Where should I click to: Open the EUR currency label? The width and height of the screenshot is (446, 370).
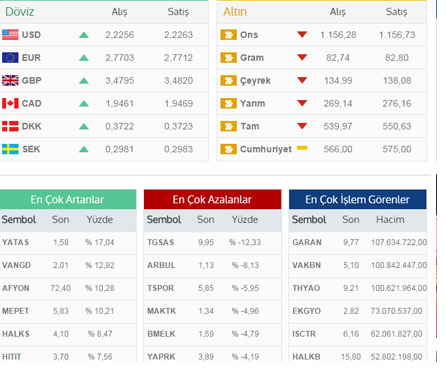[x=31, y=58]
